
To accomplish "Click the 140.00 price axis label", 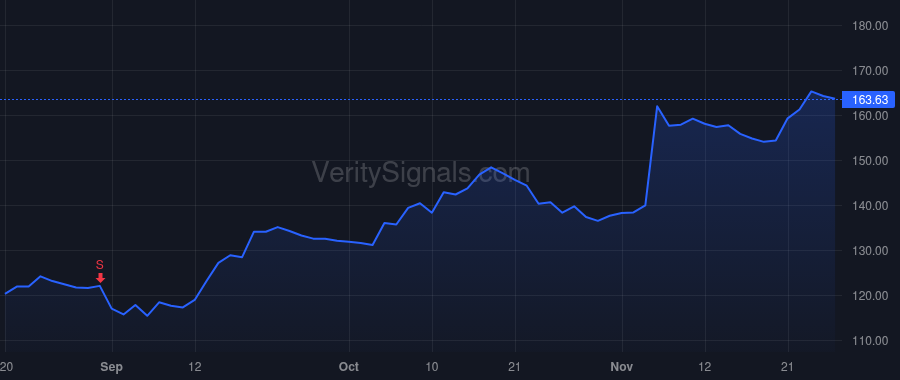I will [x=870, y=205].
